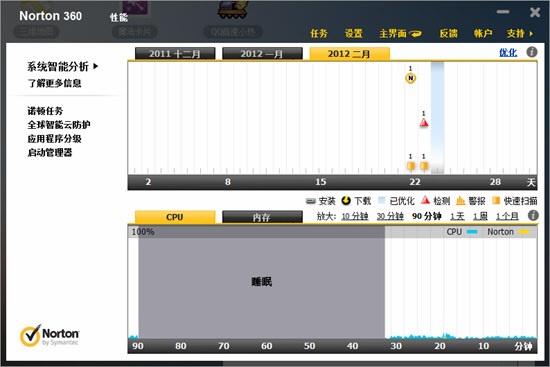Viewport: 550px width, 367px height.
Task: Open the 反馈 feedback link
Action: pyautogui.click(x=448, y=33)
